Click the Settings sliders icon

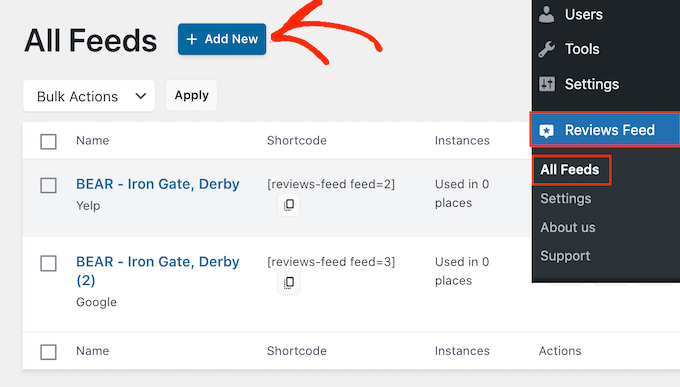click(x=546, y=84)
